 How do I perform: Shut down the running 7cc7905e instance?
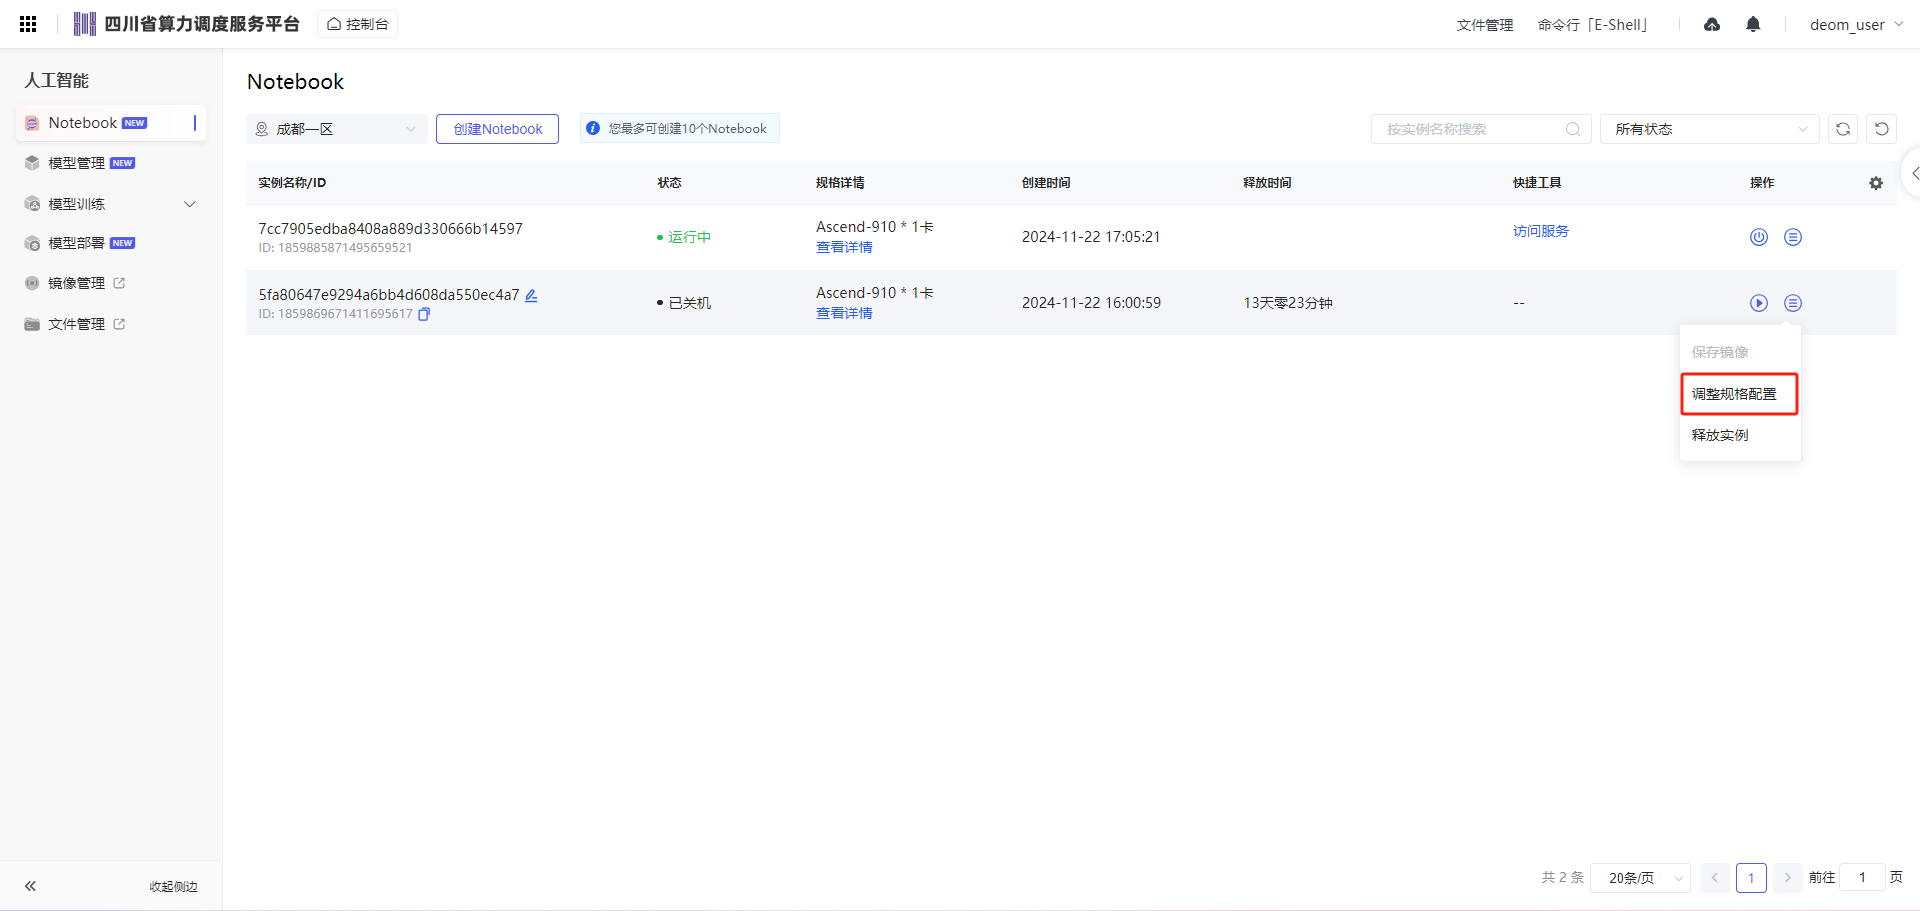coord(1759,237)
